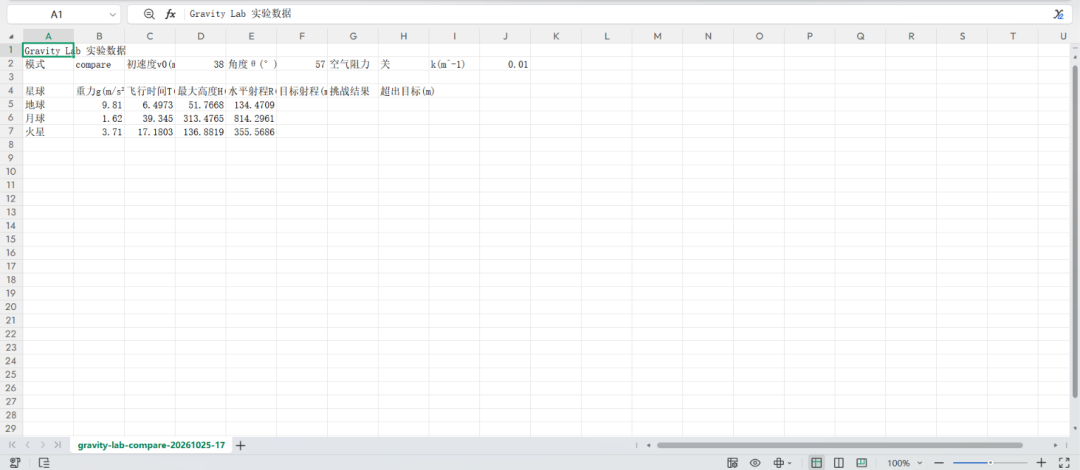Go to previous sheet navigation arrow
Screen dimensions: 1080x470
click(28, 445)
